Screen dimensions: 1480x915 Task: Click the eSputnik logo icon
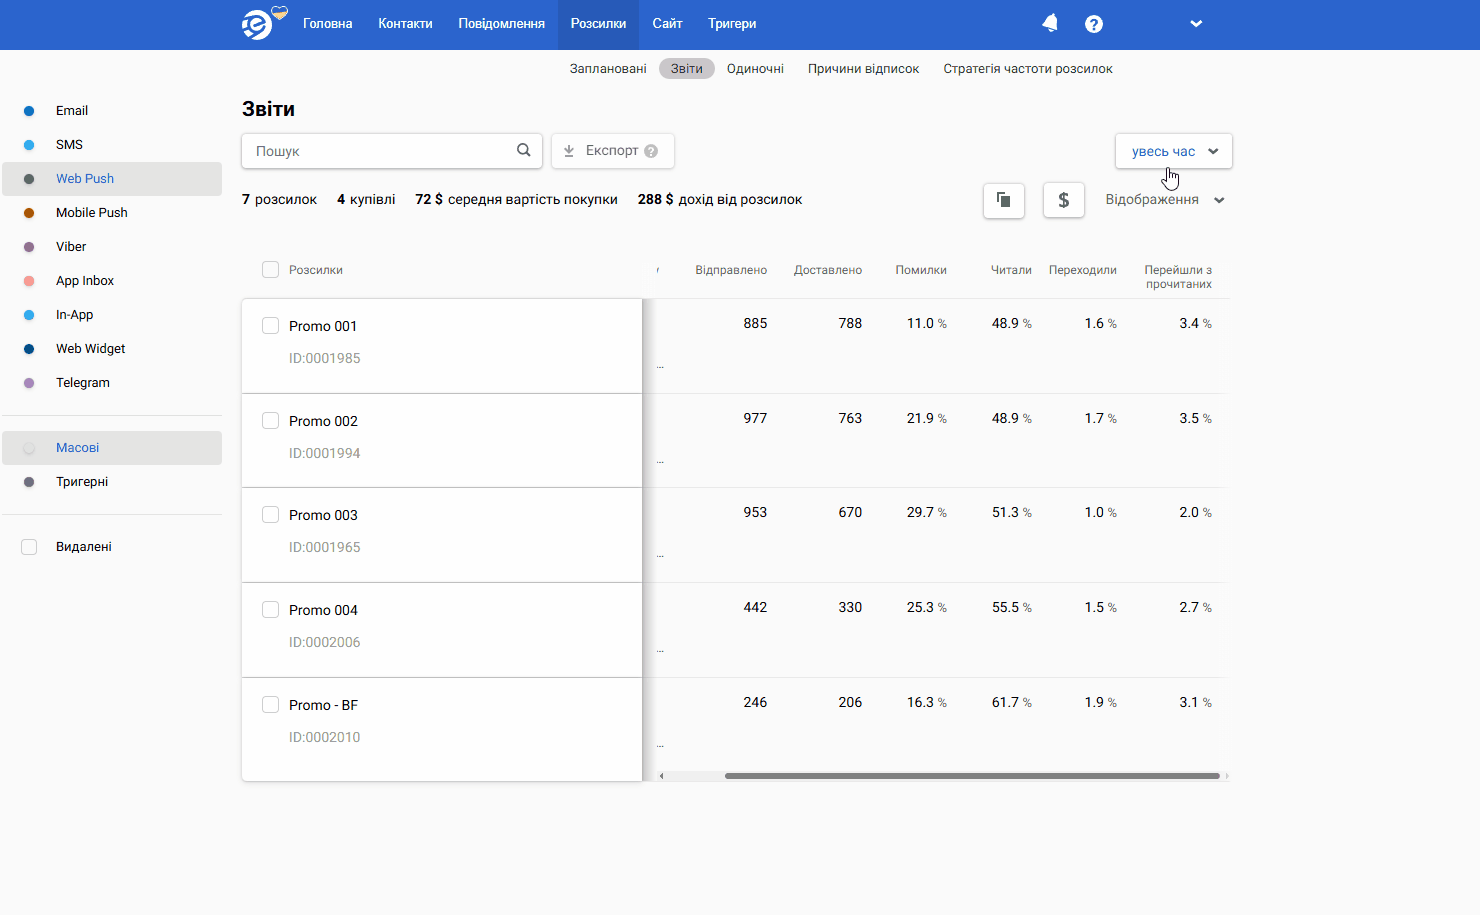(x=258, y=24)
